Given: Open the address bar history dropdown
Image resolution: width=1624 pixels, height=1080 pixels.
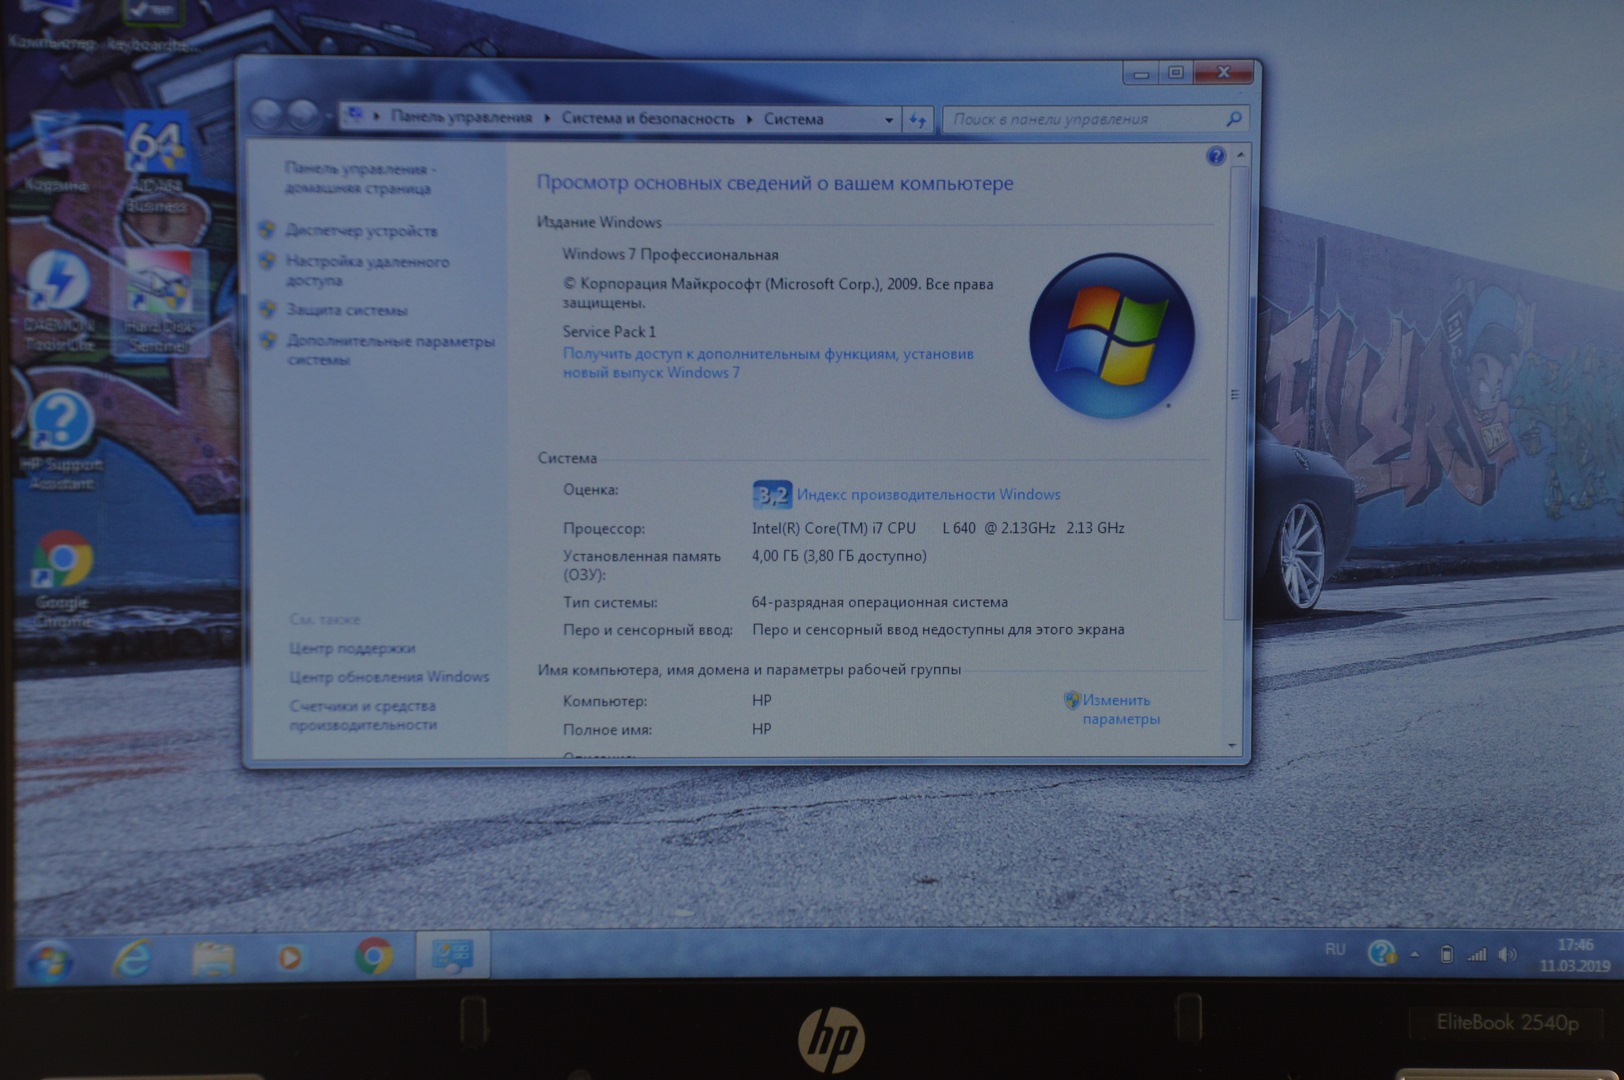Looking at the screenshot, I should tap(888, 119).
